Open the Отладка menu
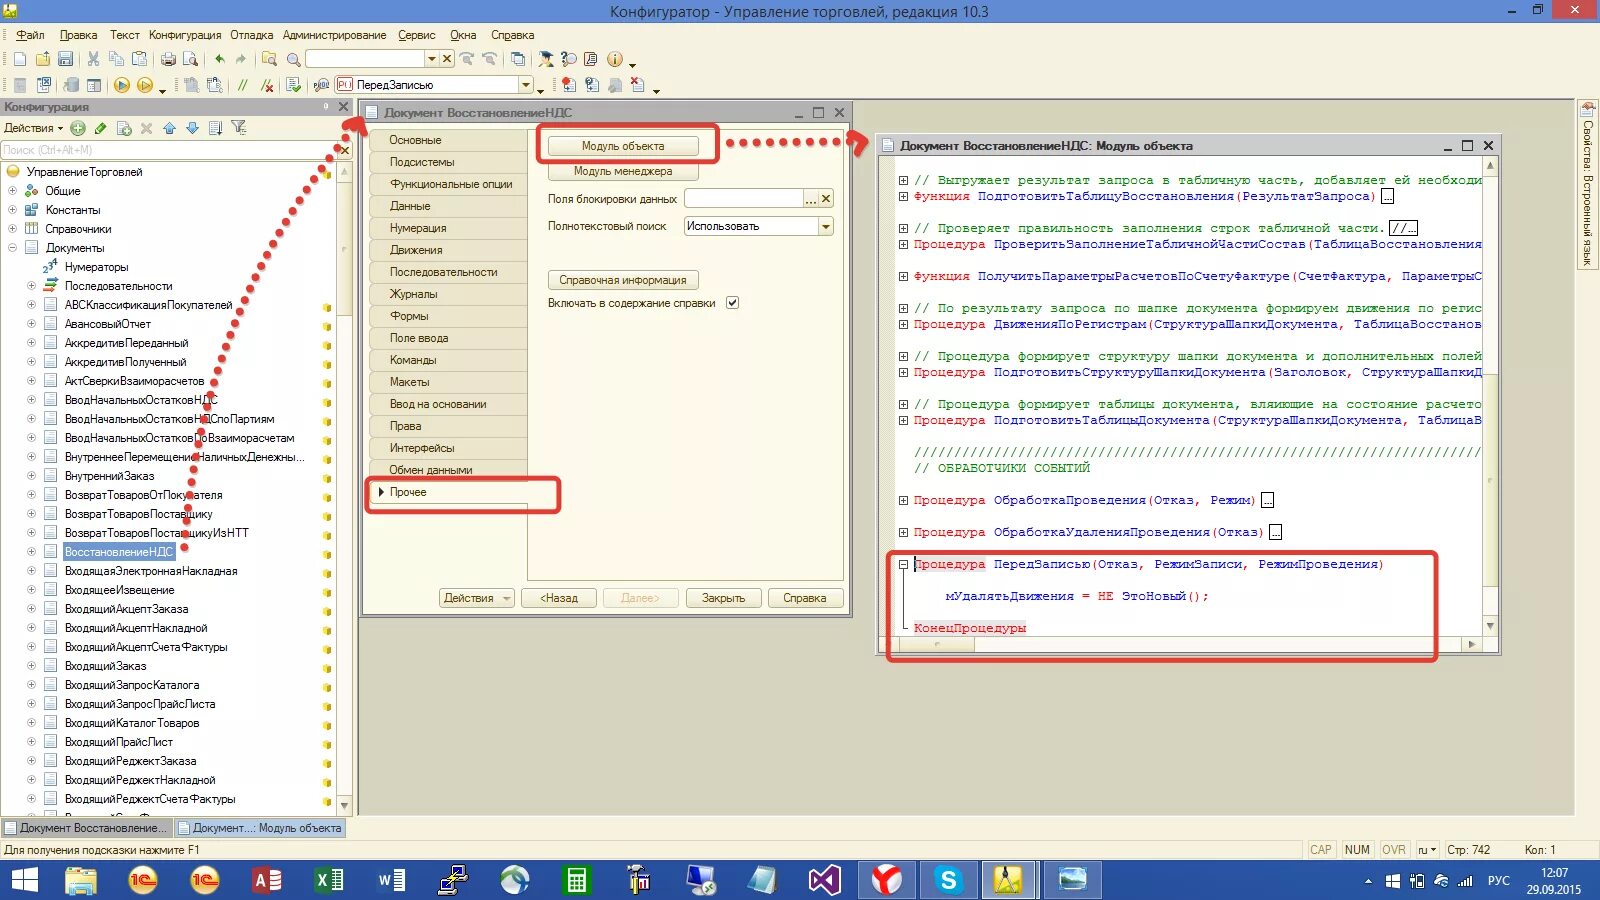The image size is (1600, 900). coord(251,35)
